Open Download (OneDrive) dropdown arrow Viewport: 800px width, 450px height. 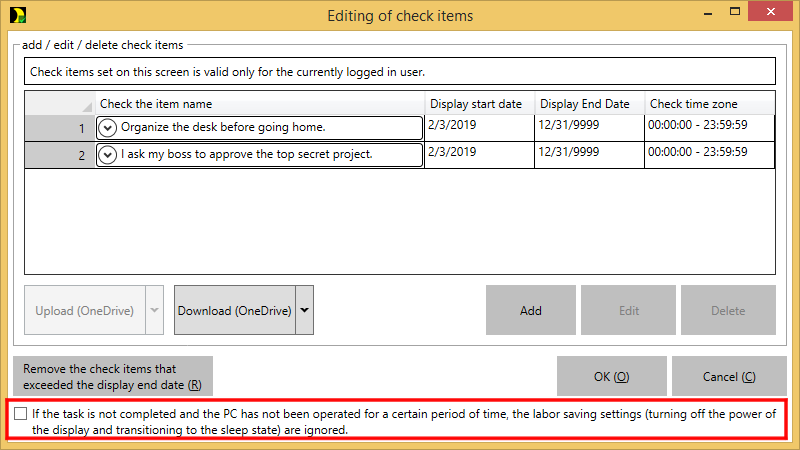(305, 311)
